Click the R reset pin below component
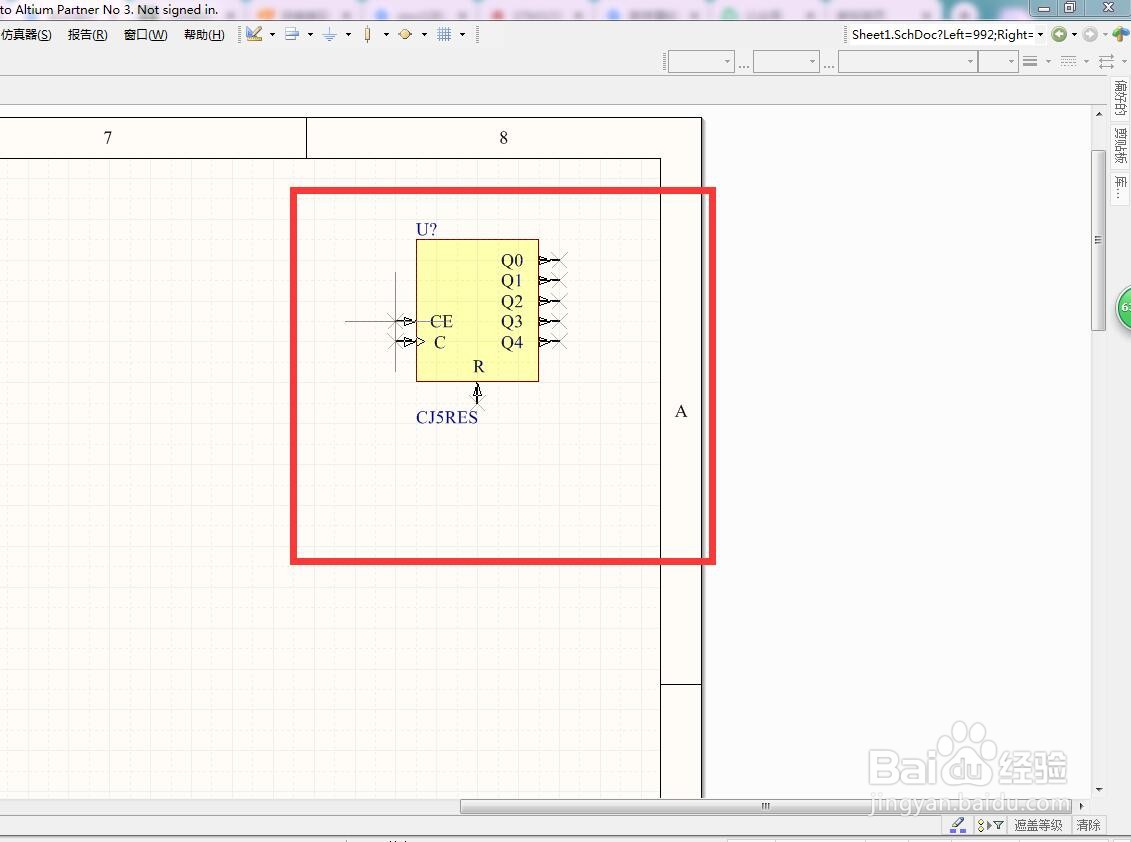The height and width of the screenshot is (842, 1131). point(477,394)
